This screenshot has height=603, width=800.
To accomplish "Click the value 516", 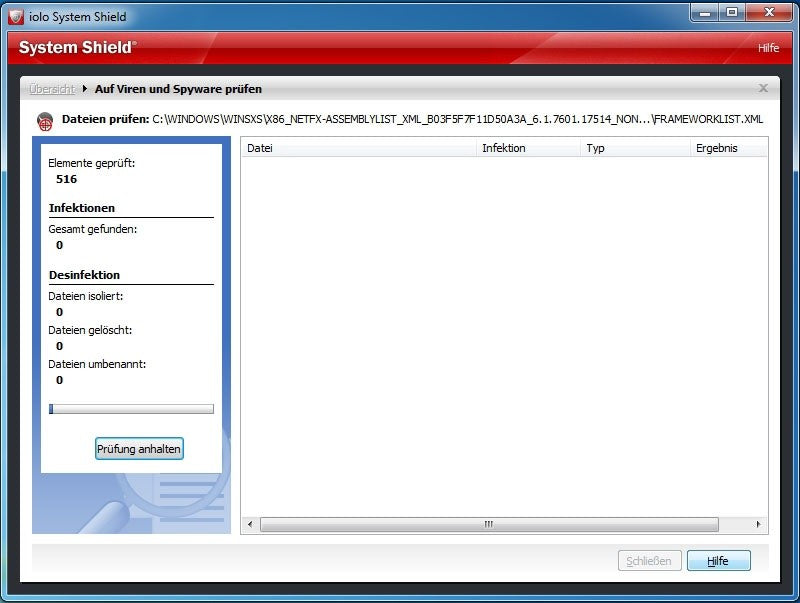I will (66, 179).
